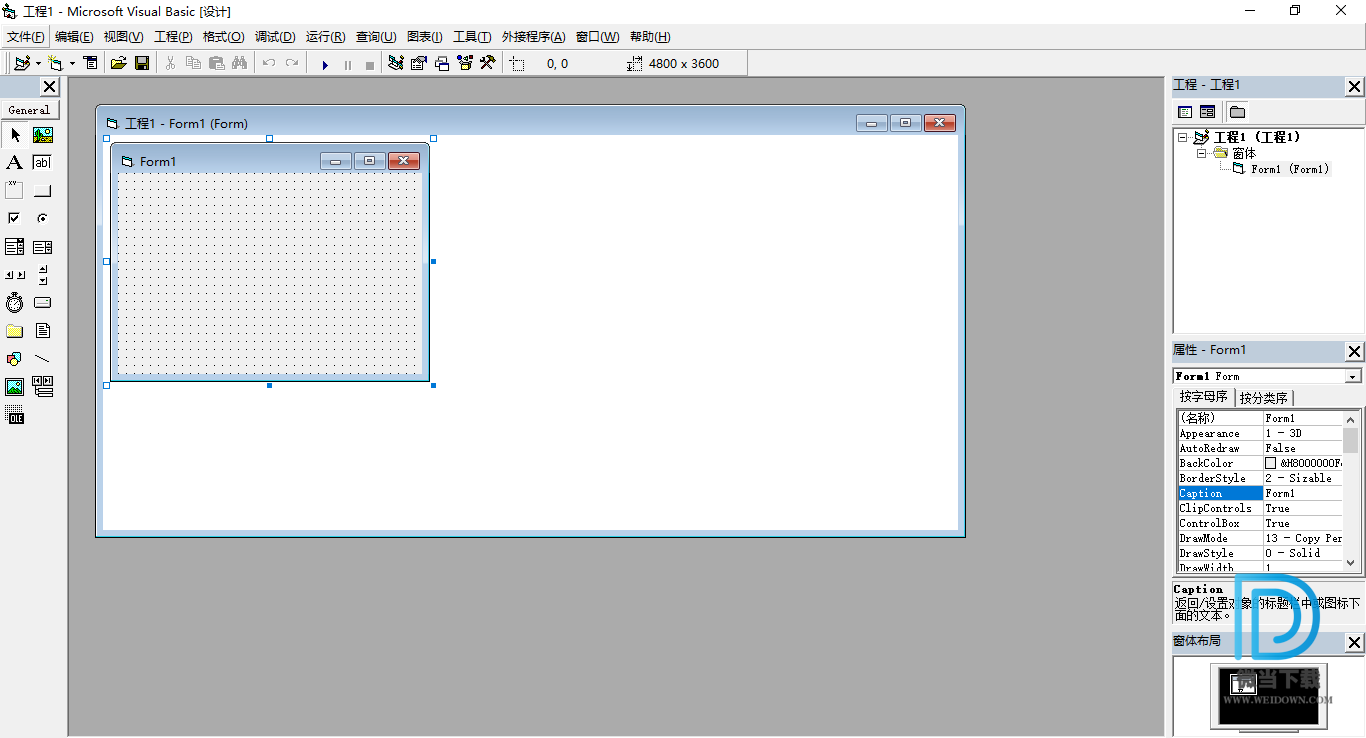This screenshot has width=1366, height=738.
Task: Select the Line control tool
Action: coord(43,359)
